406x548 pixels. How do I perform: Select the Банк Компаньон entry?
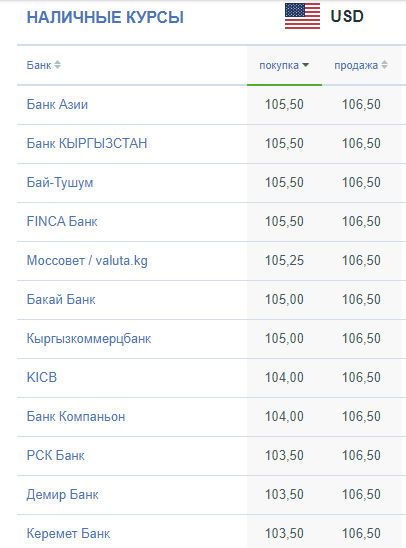tap(76, 417)
